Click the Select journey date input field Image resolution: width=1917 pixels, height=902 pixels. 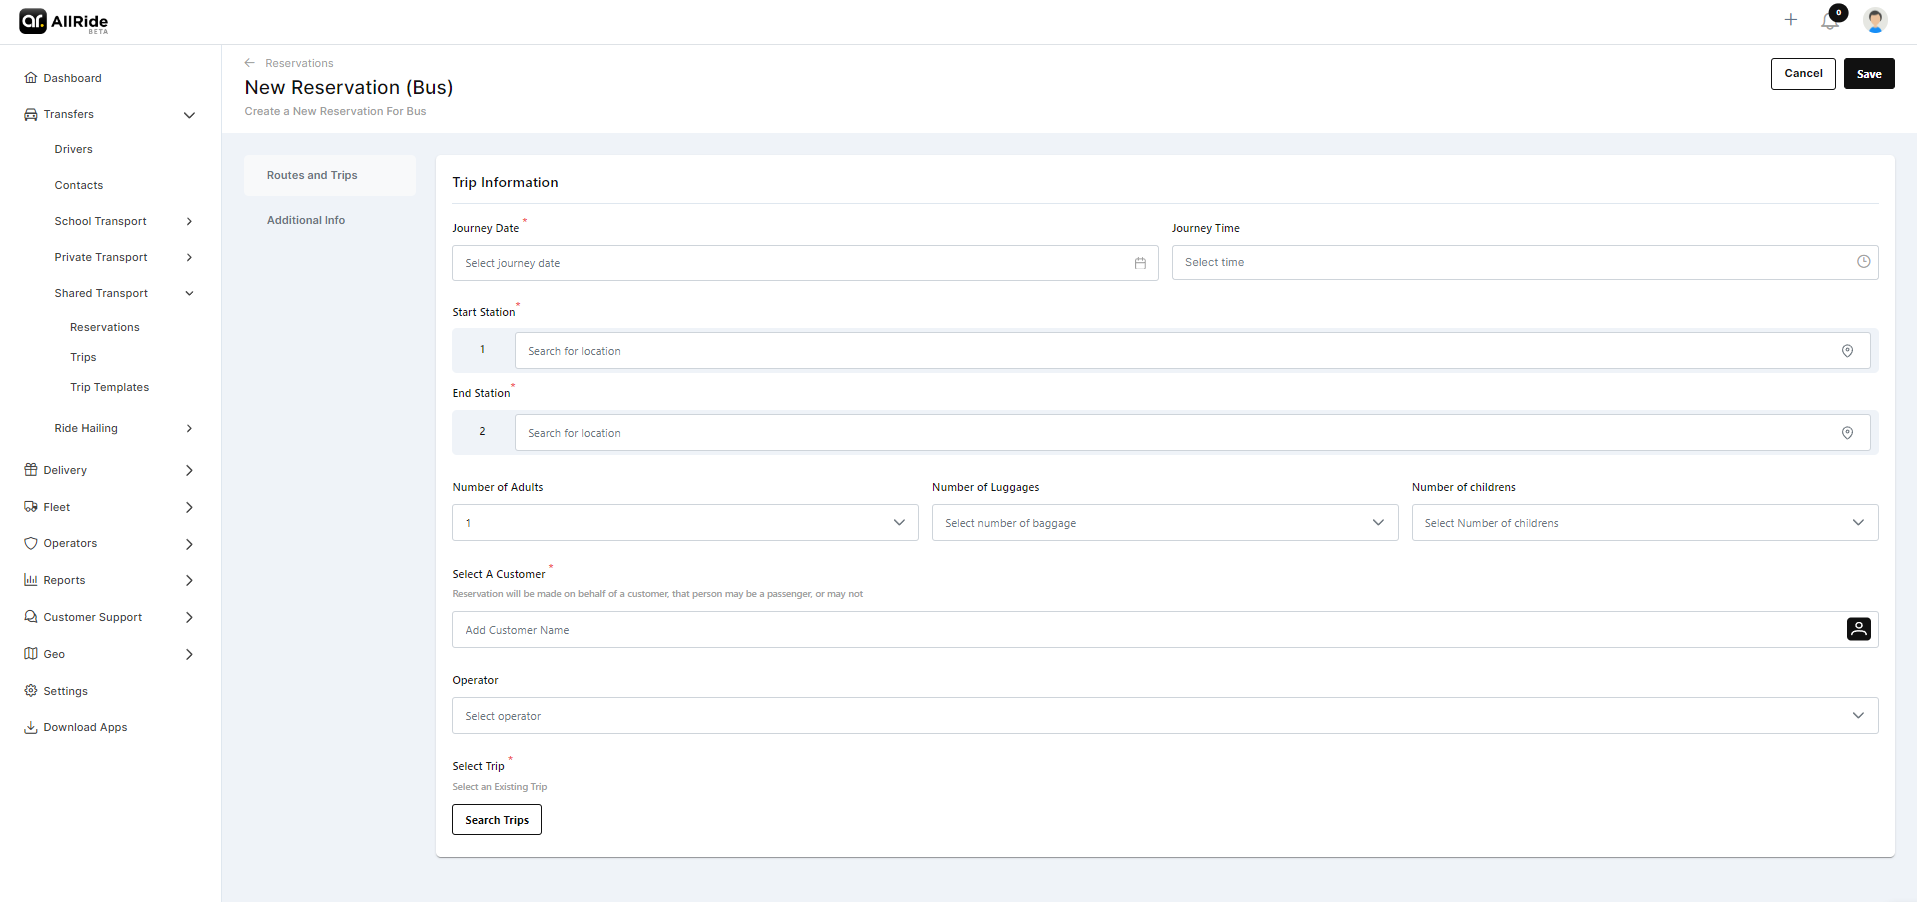pyautogui.click(x=700, y=262)
